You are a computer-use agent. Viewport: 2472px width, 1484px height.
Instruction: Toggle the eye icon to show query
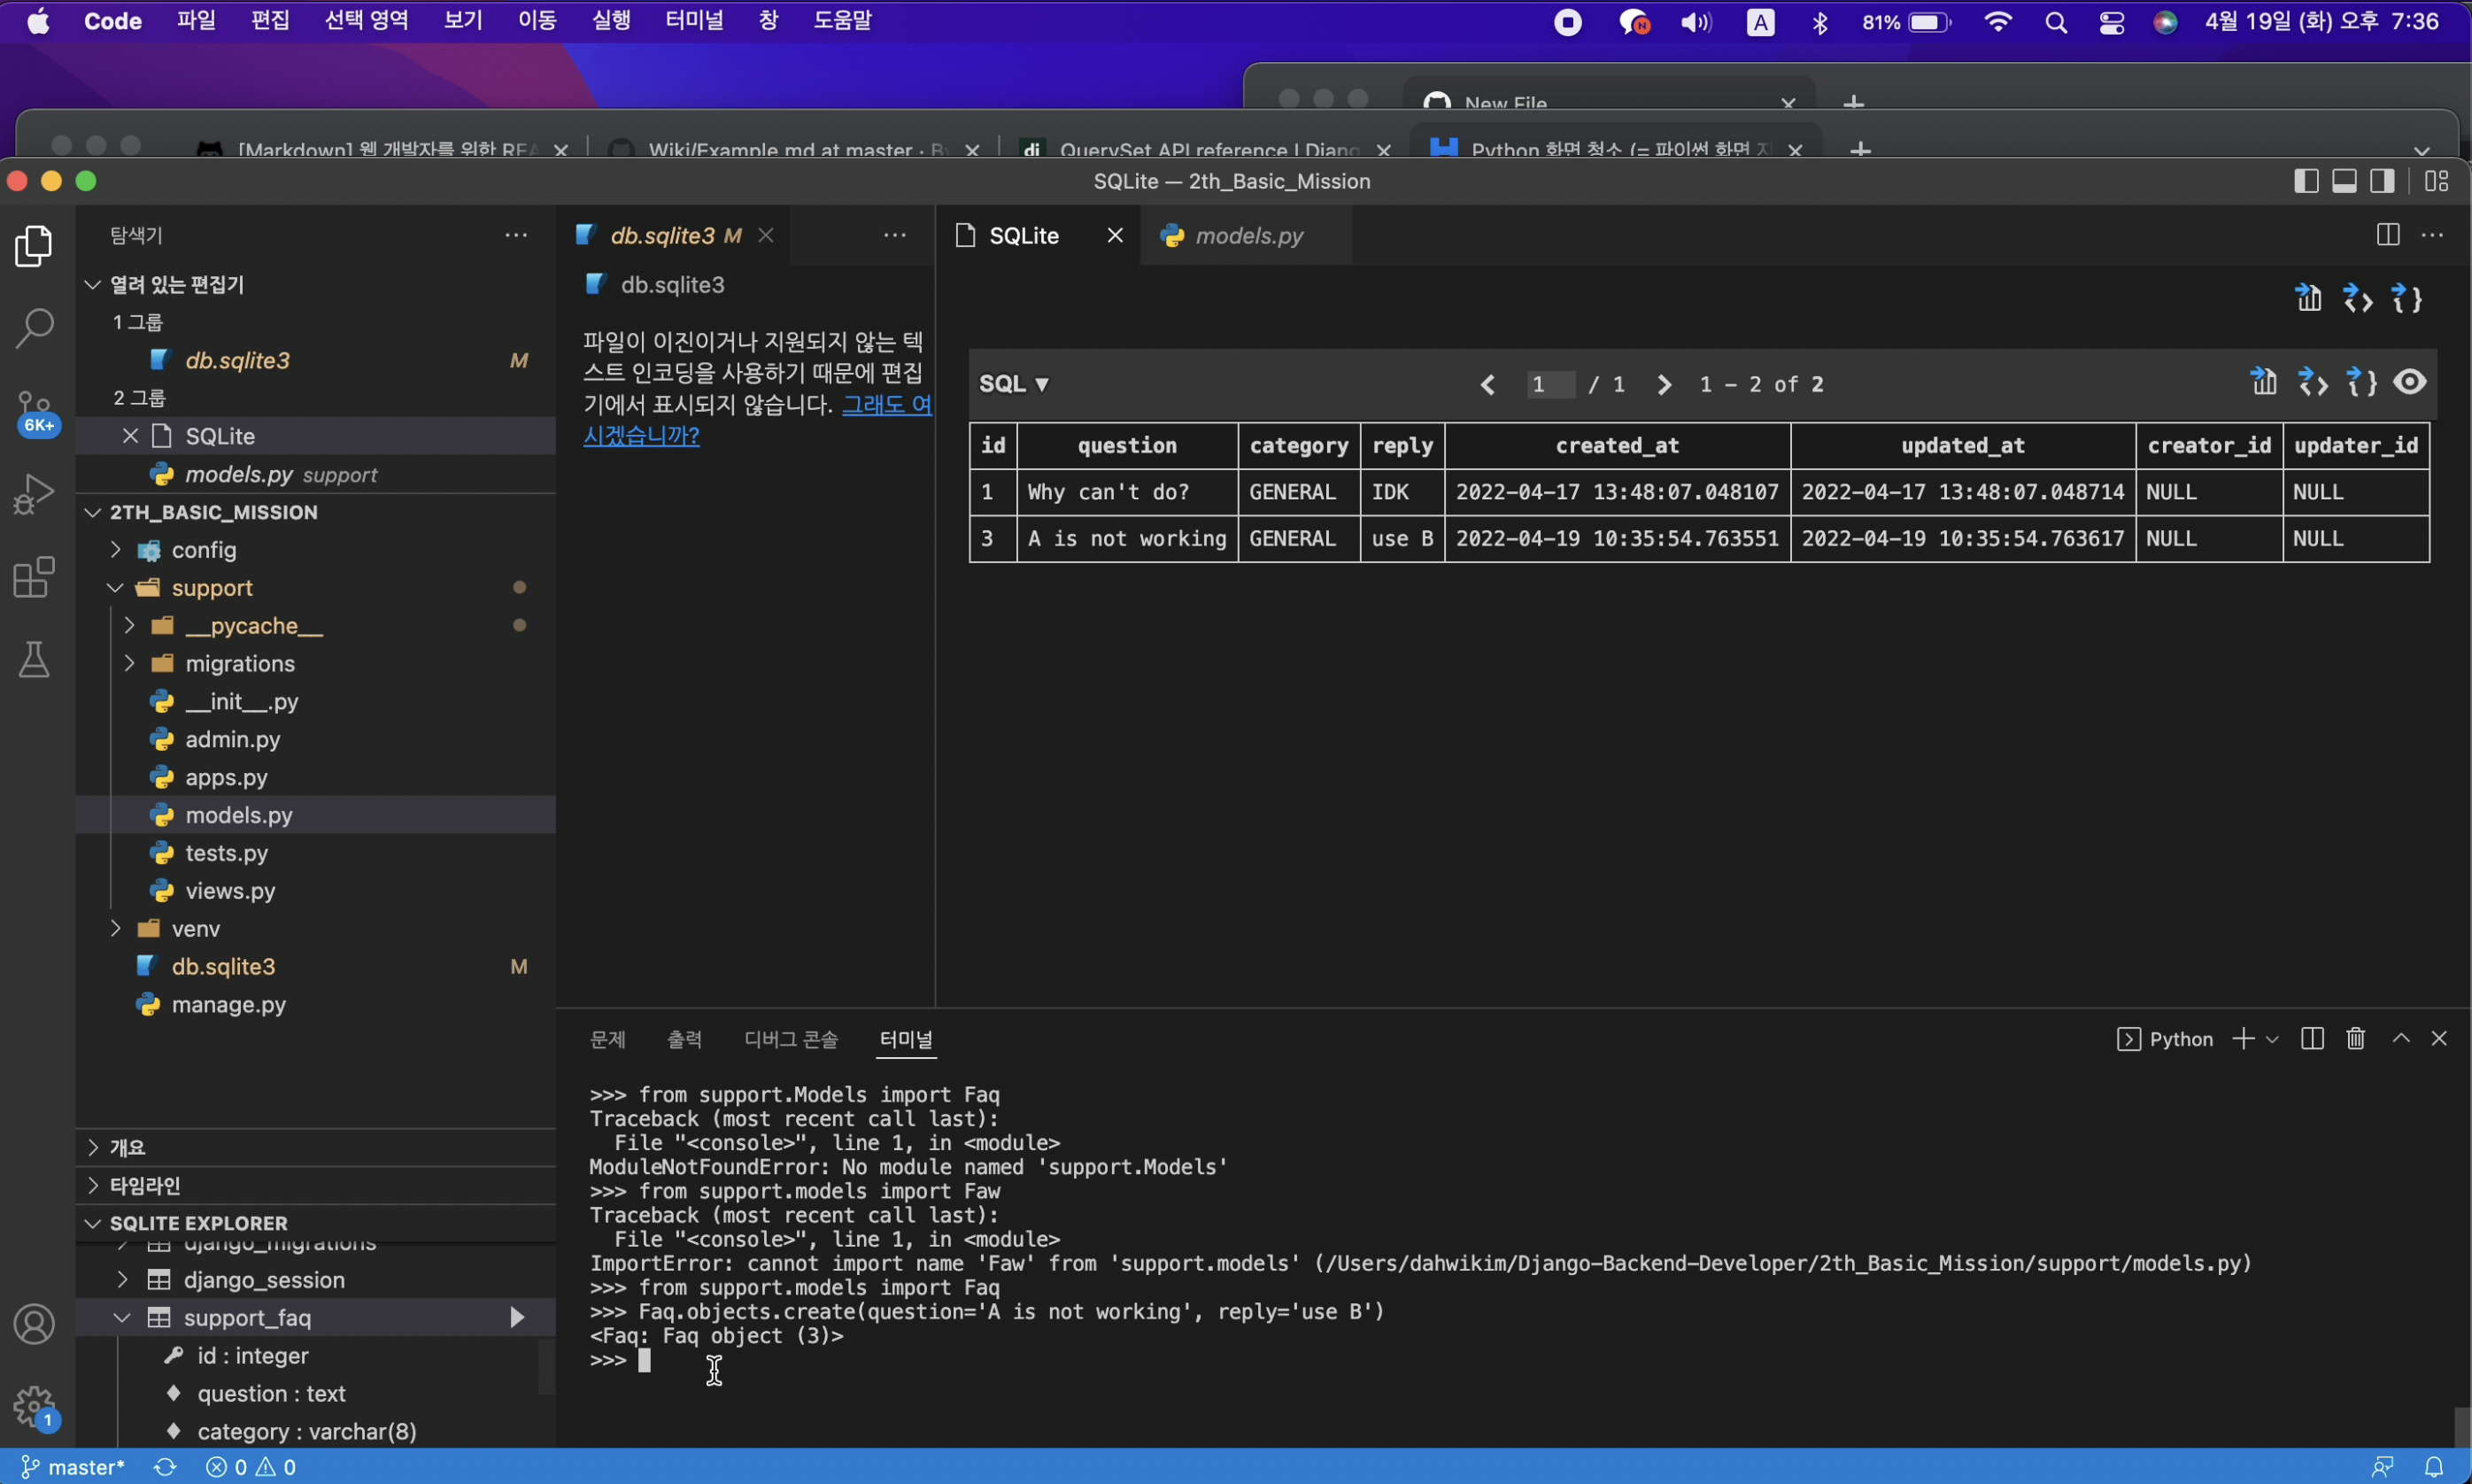2411,383
